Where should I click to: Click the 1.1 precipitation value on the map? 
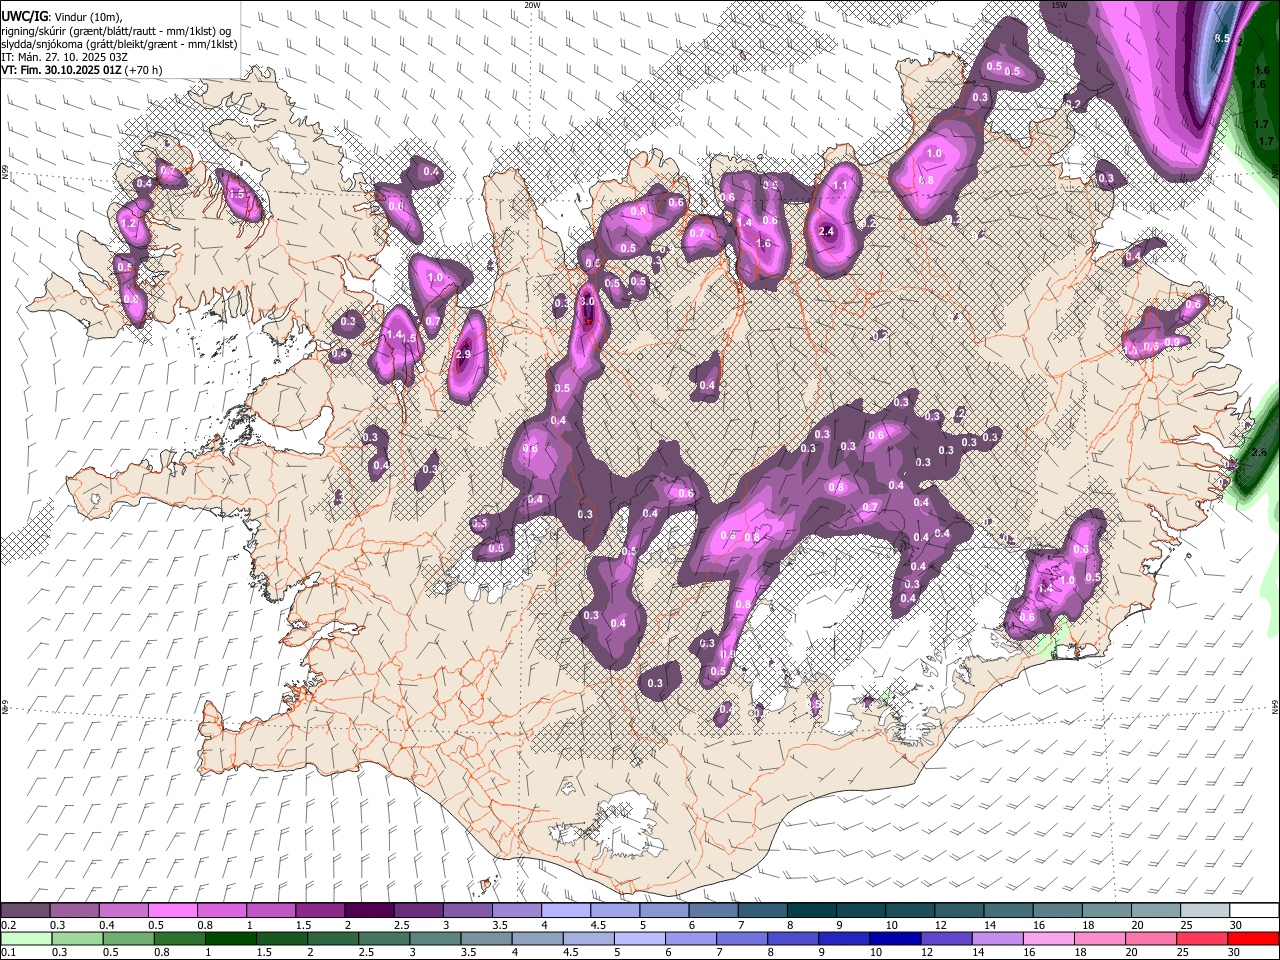click(x=840, y=185)
